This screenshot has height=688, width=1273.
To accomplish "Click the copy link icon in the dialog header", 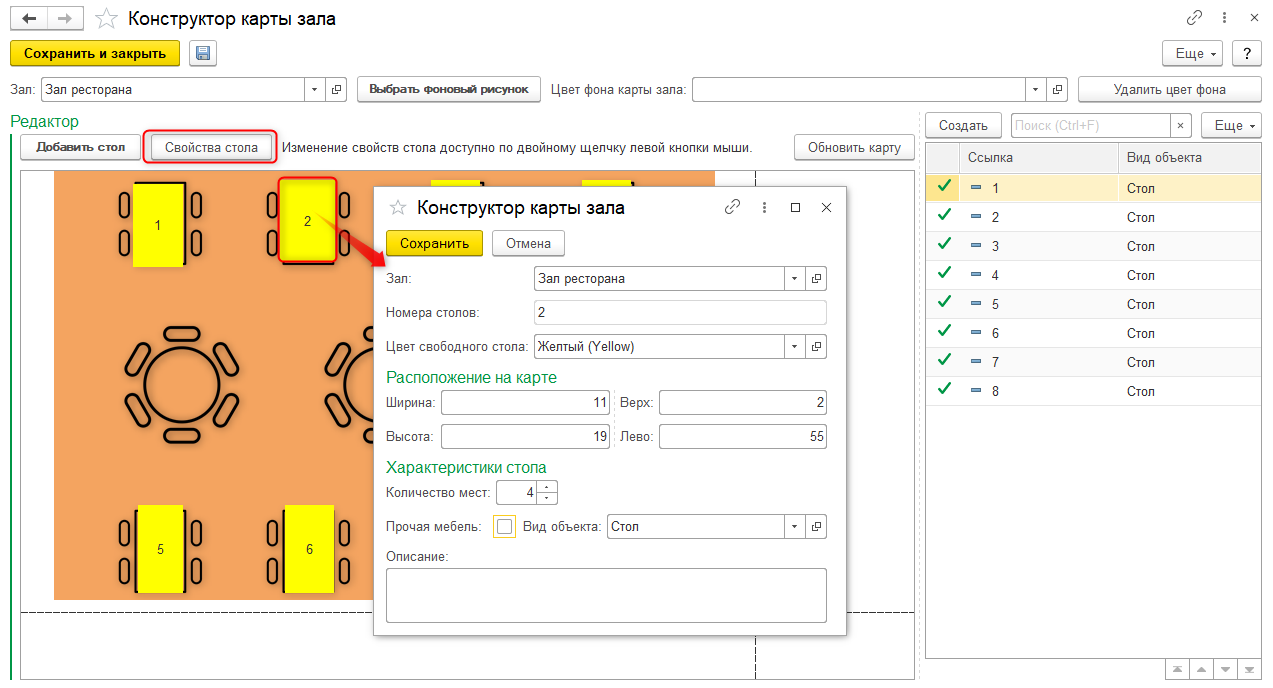I will [x=732, y=207].
